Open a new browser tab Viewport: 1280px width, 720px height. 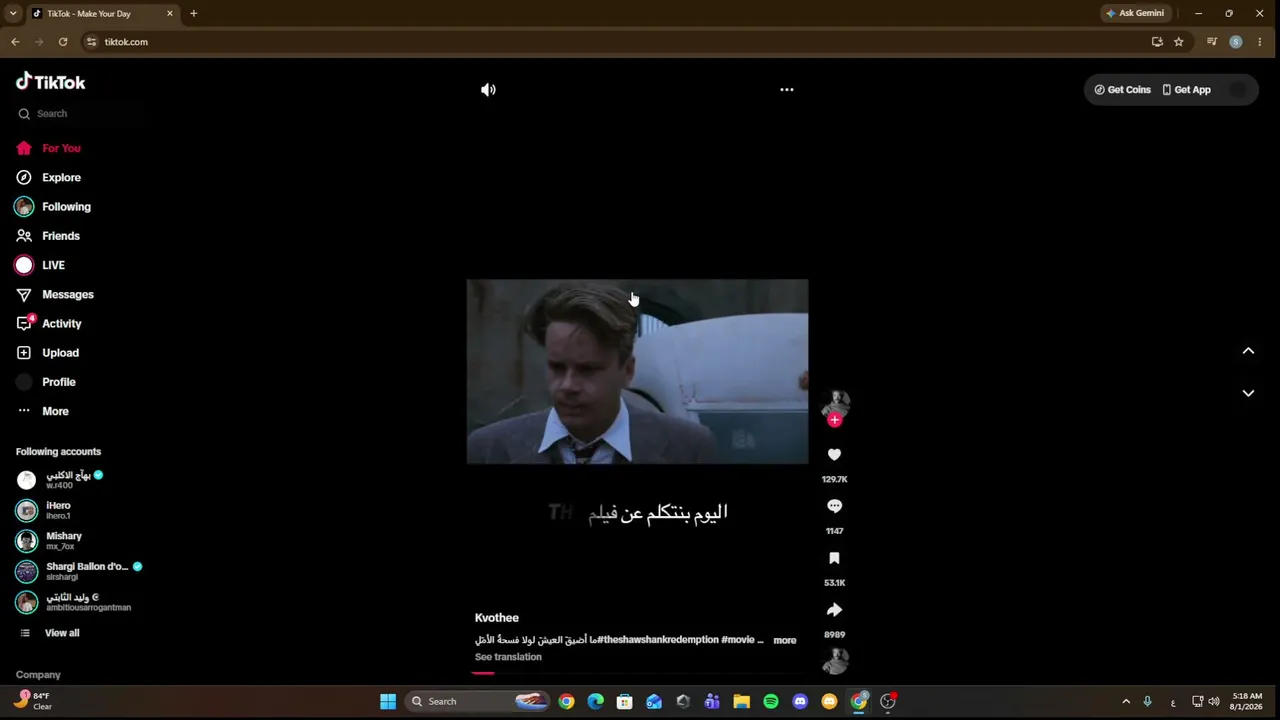[193, 14]
